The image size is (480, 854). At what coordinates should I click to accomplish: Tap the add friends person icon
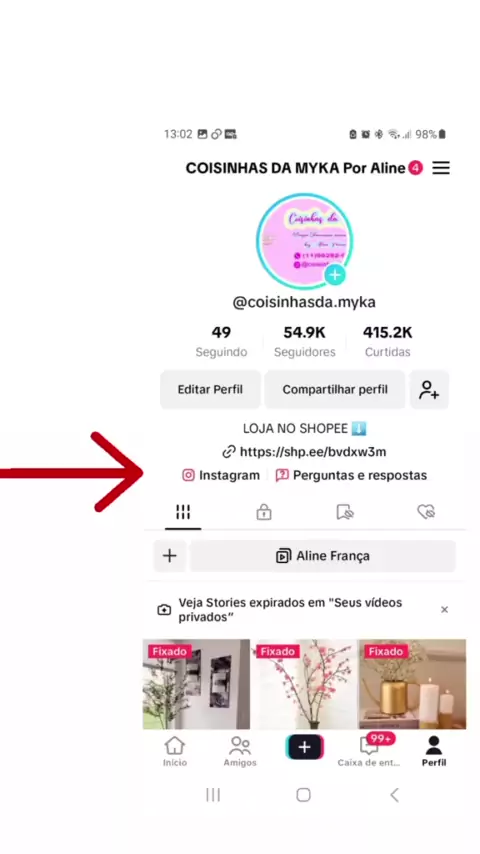[x=429, y=389]
